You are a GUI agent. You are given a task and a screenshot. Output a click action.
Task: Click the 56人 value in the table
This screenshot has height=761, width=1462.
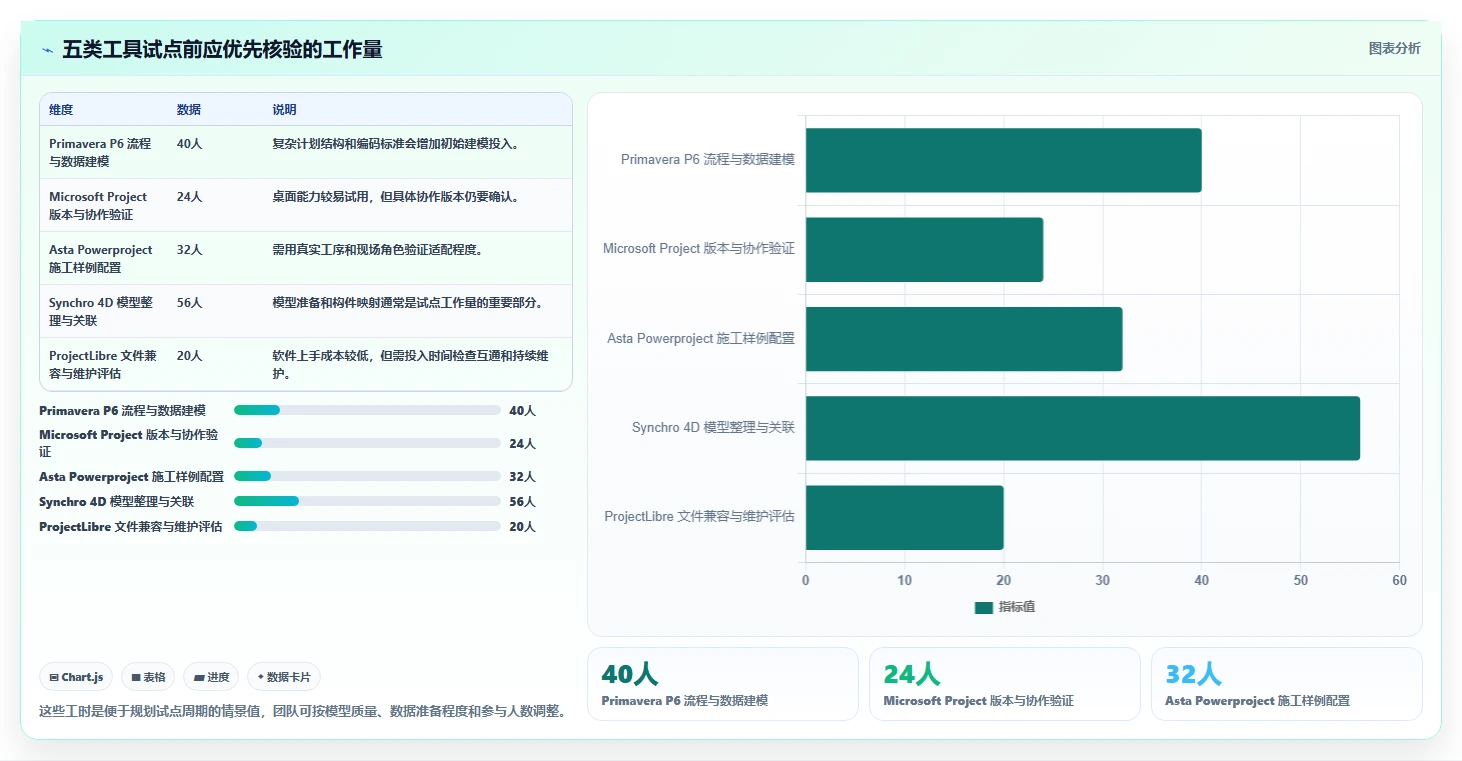click(x=189, y=303)
